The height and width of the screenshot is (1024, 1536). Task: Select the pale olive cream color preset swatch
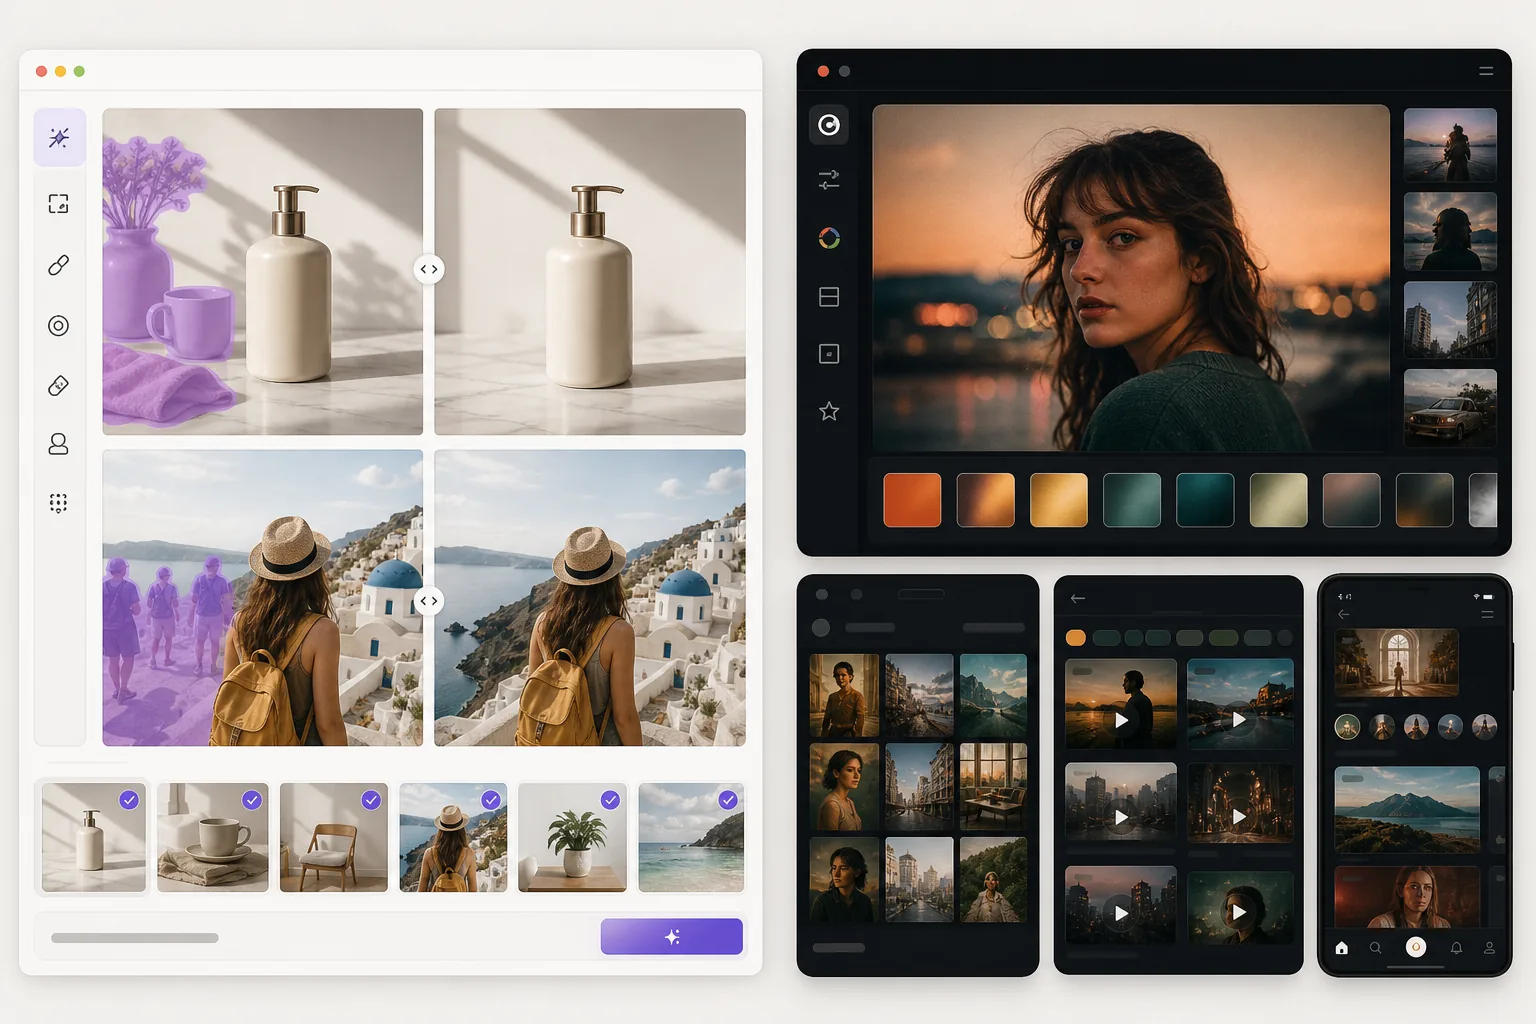[x=1279, y=500]
